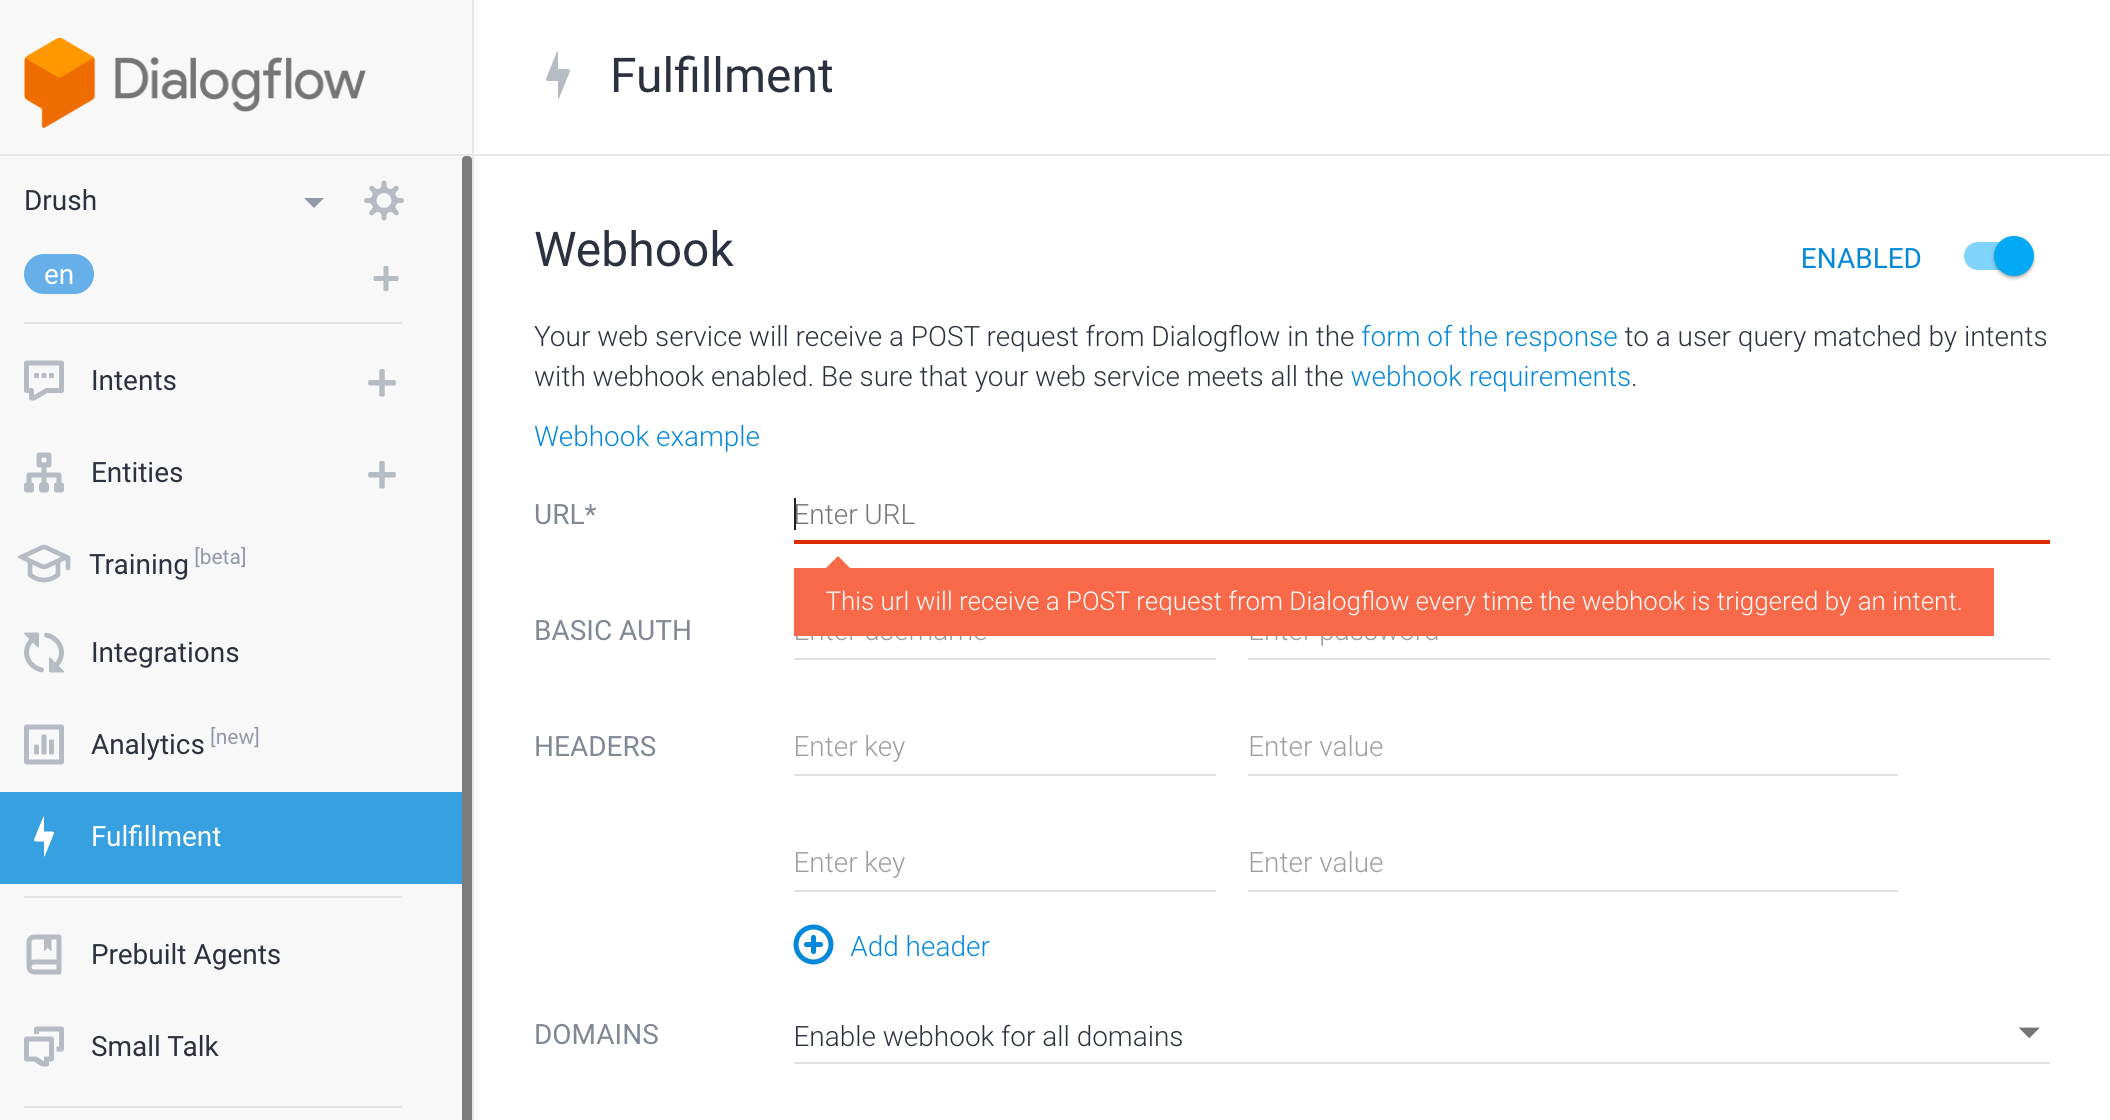This screenshot has height=1120, width=2110.
Task: Click the Fulfillment lightning icon
Action: coord(42,836)
